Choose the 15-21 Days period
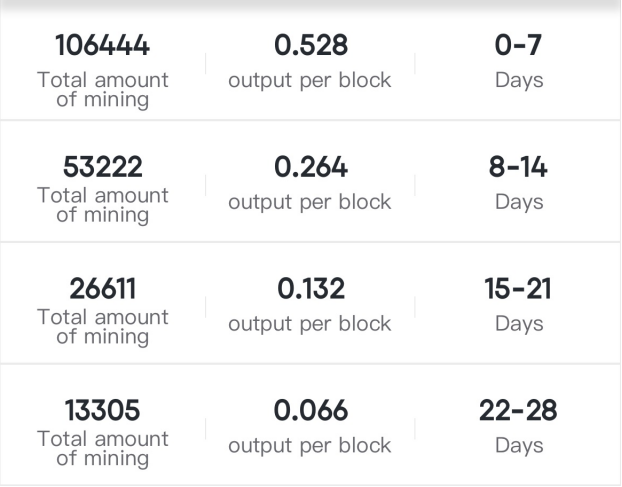The image size is (622, 487). pyautogui.click(x=518, y=288)
